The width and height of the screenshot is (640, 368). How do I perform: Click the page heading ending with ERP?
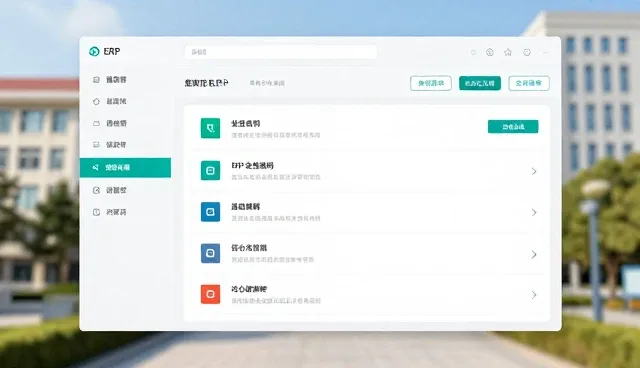pos(207,83)
